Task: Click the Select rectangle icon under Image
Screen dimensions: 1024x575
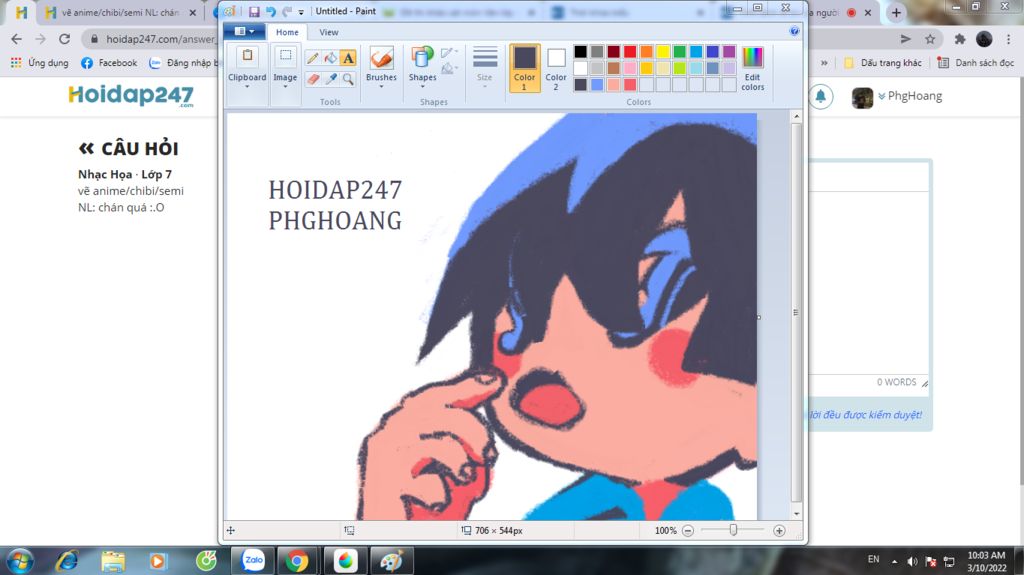Action: click(285, 57)
